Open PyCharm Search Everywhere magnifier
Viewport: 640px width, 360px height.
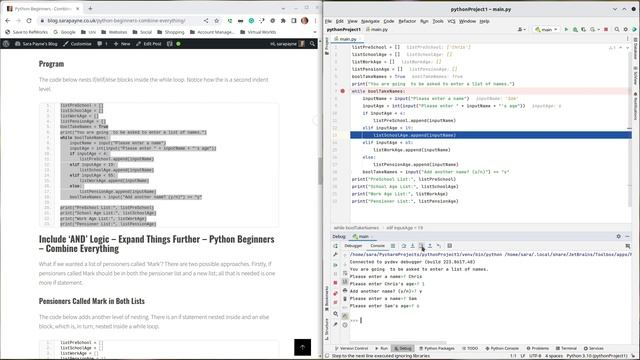[x=617, y=29]
